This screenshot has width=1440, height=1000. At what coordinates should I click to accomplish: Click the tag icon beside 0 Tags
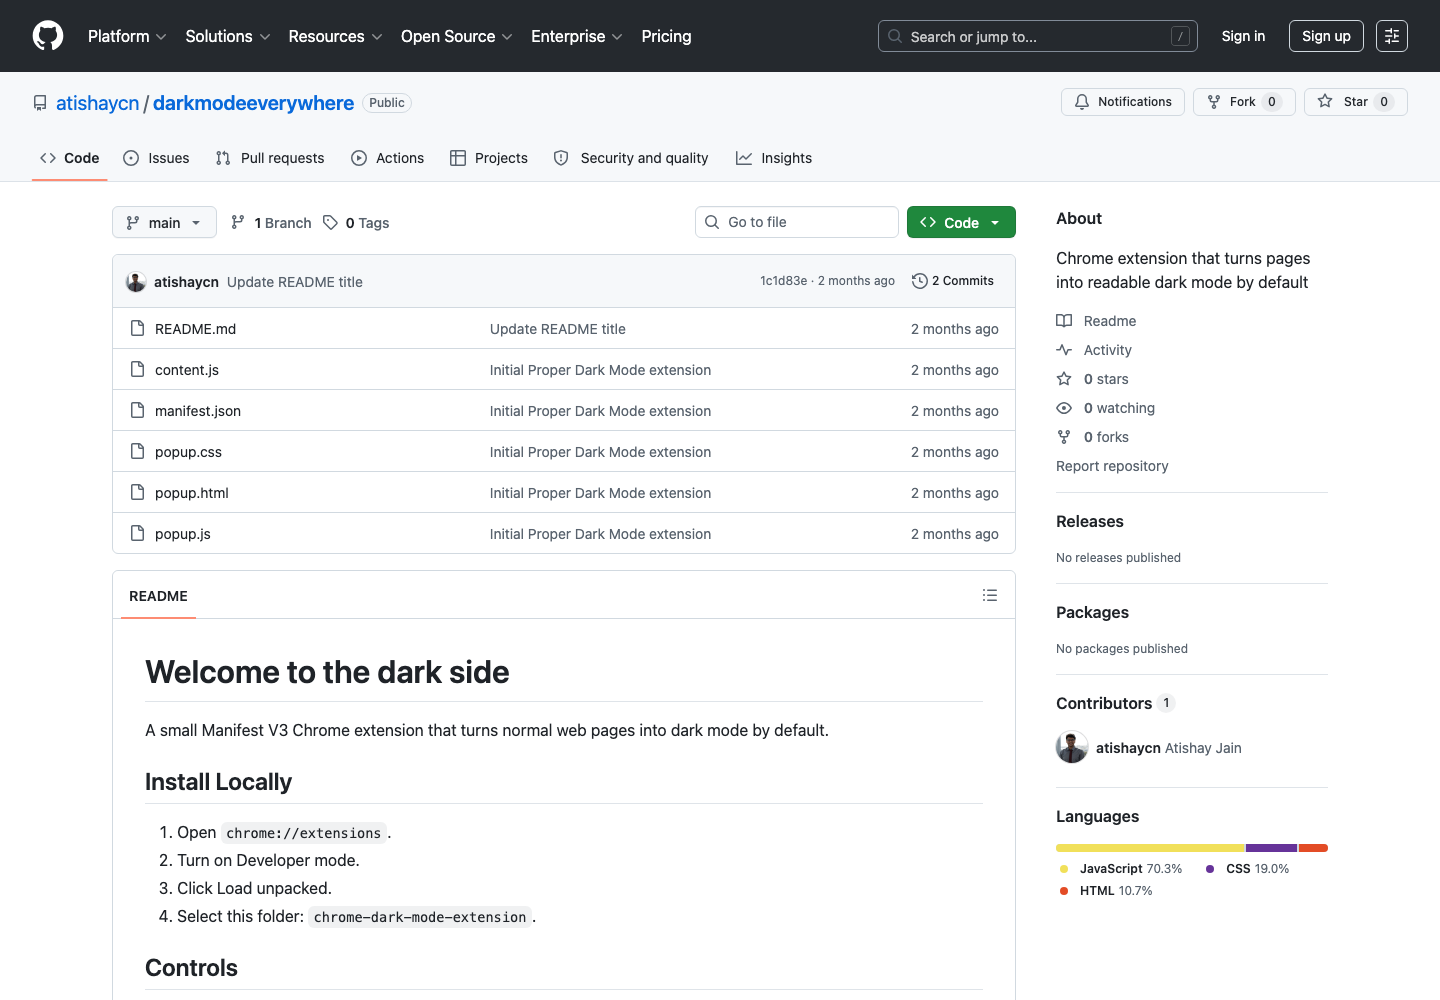click(x=331, y=222)
